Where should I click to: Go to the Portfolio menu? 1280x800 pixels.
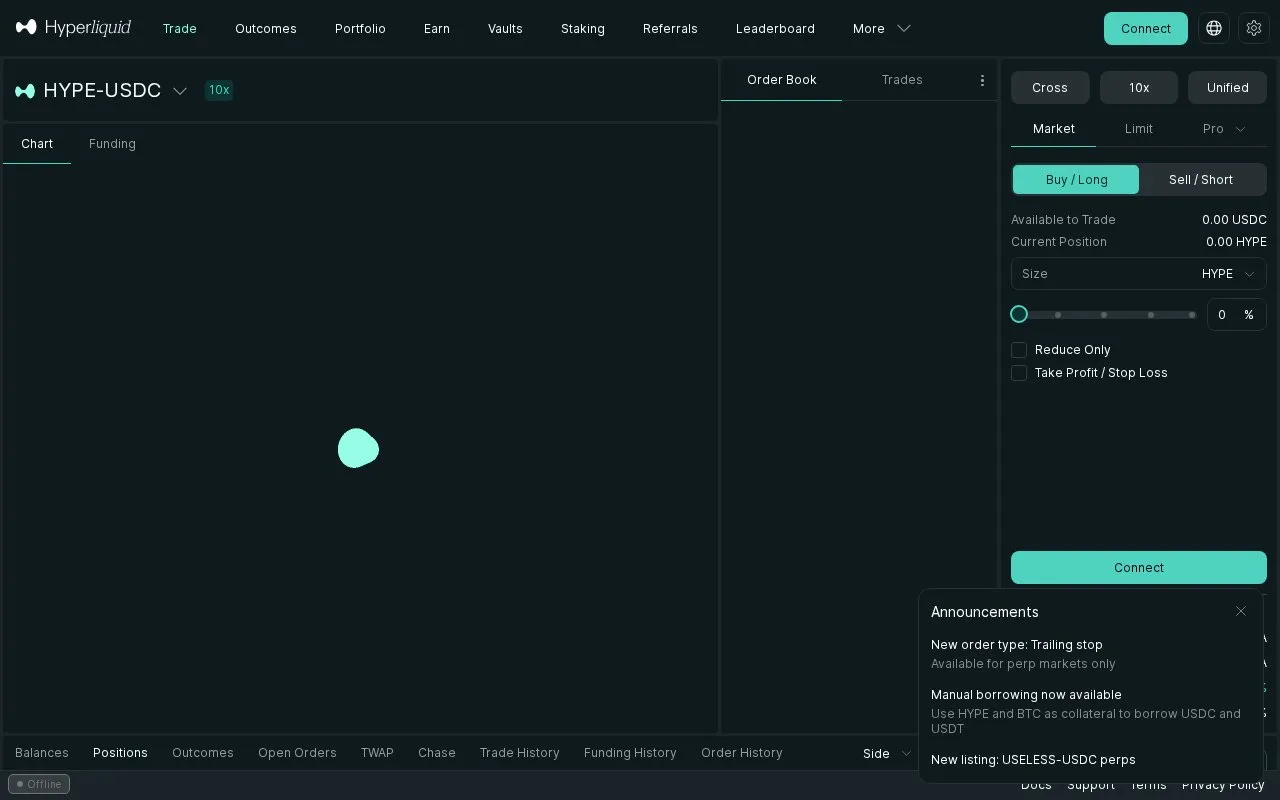click(360, 29)
